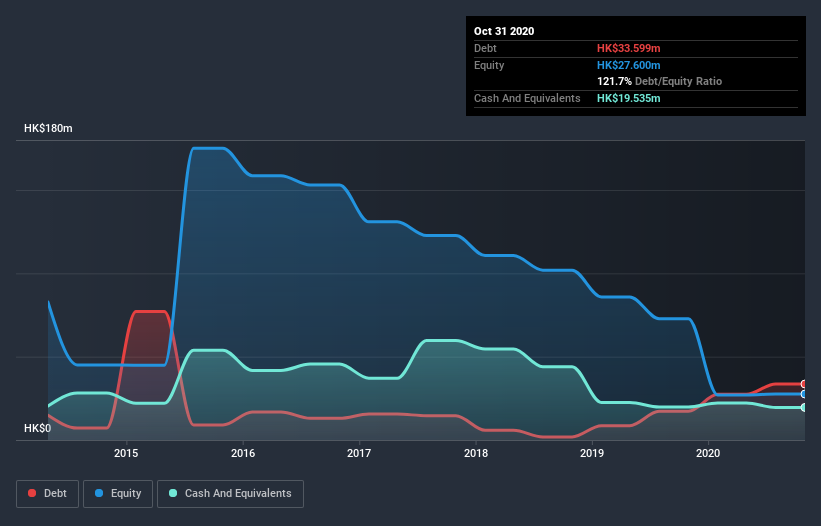Click the 2017 axis label

click(359, 453)
